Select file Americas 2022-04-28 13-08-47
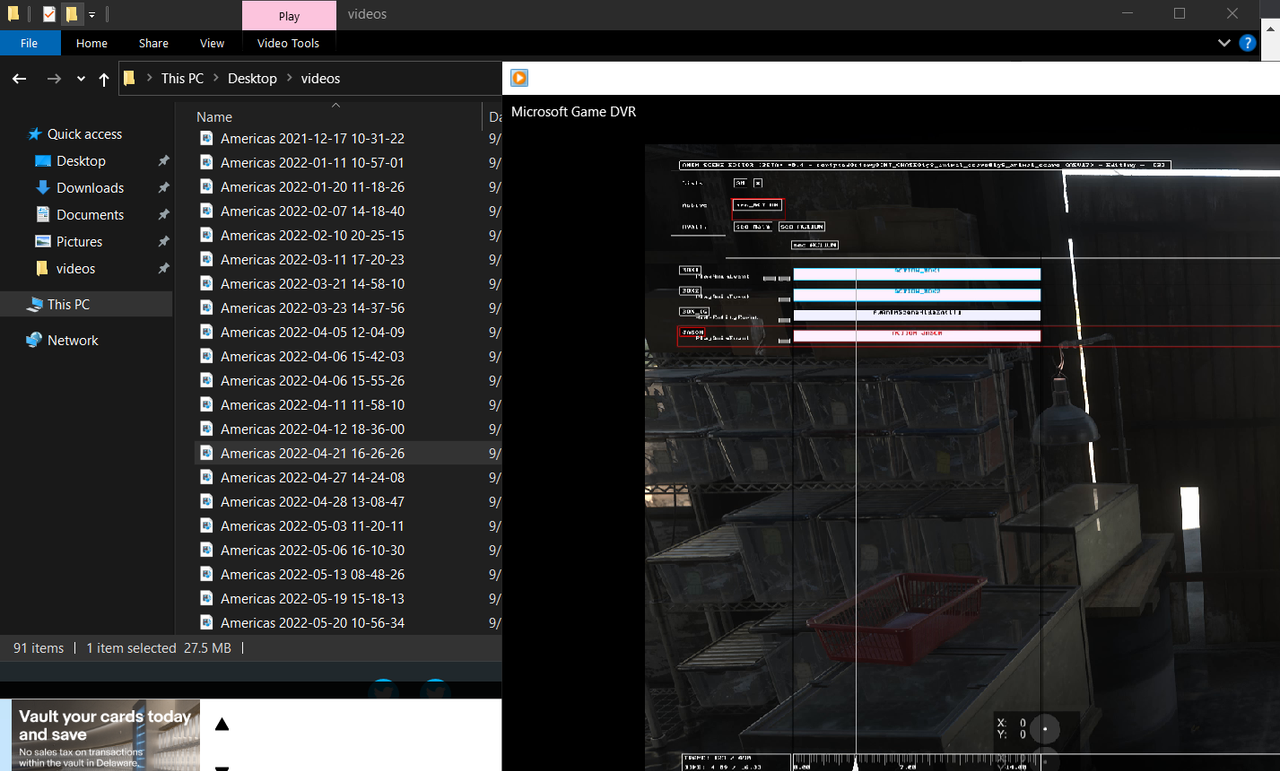The width and height of the screenshot is (1280, 771). 312,502
